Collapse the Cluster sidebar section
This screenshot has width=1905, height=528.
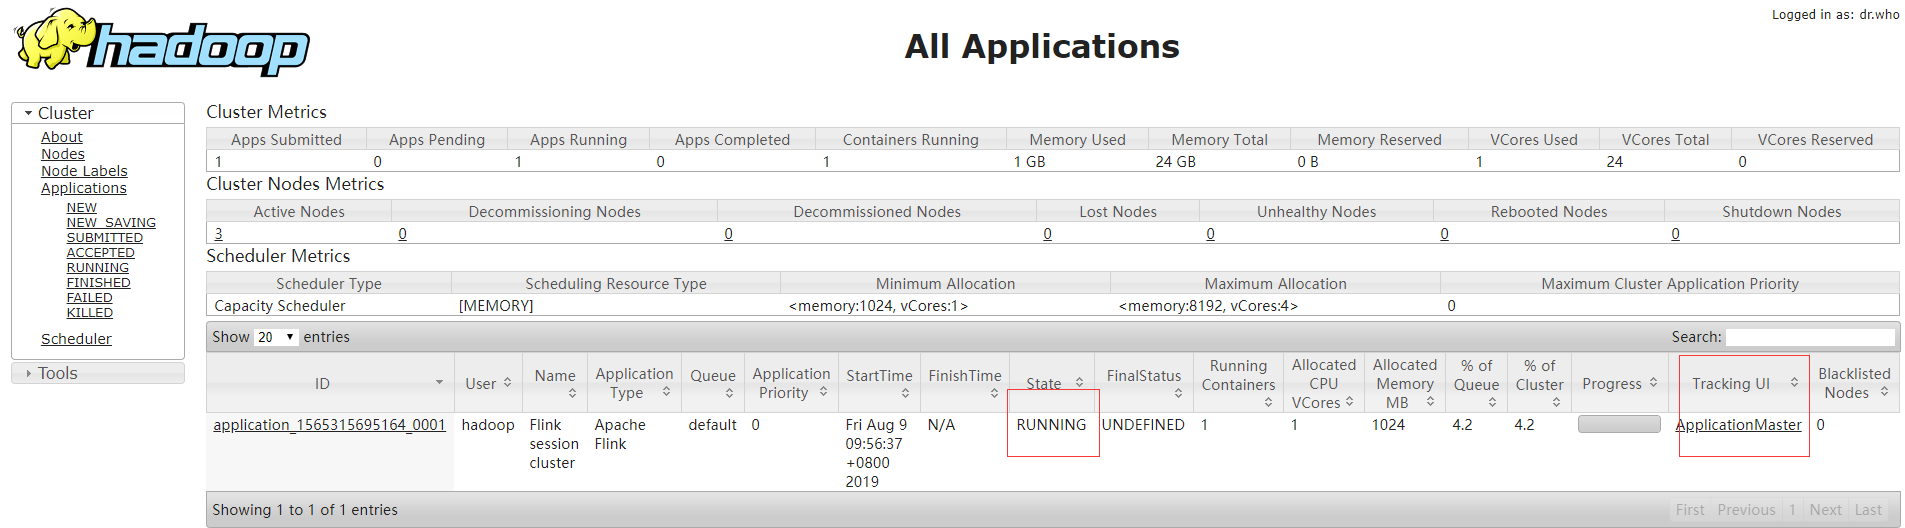tap(98, 113)
